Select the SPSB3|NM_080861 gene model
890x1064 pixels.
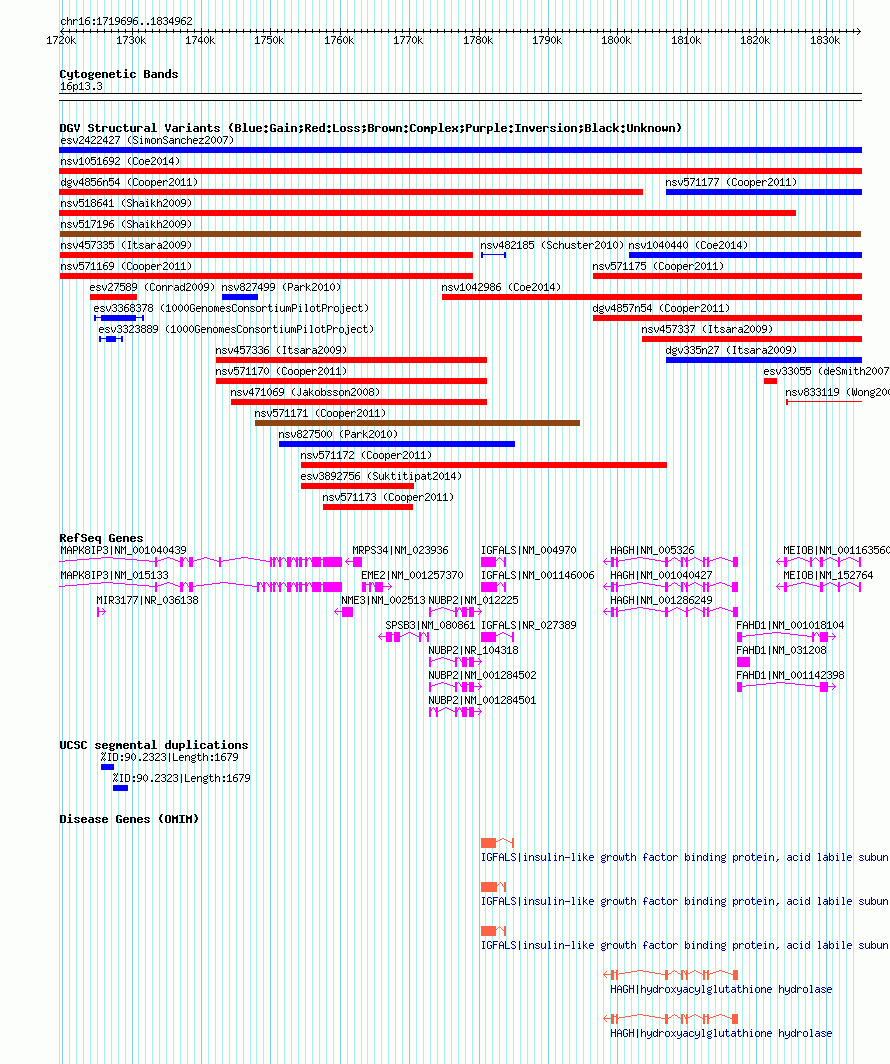tap(404, 637)
